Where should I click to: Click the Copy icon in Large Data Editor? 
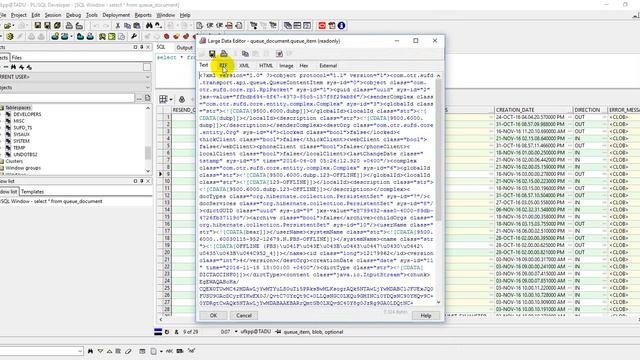click(x=245, y=53)
